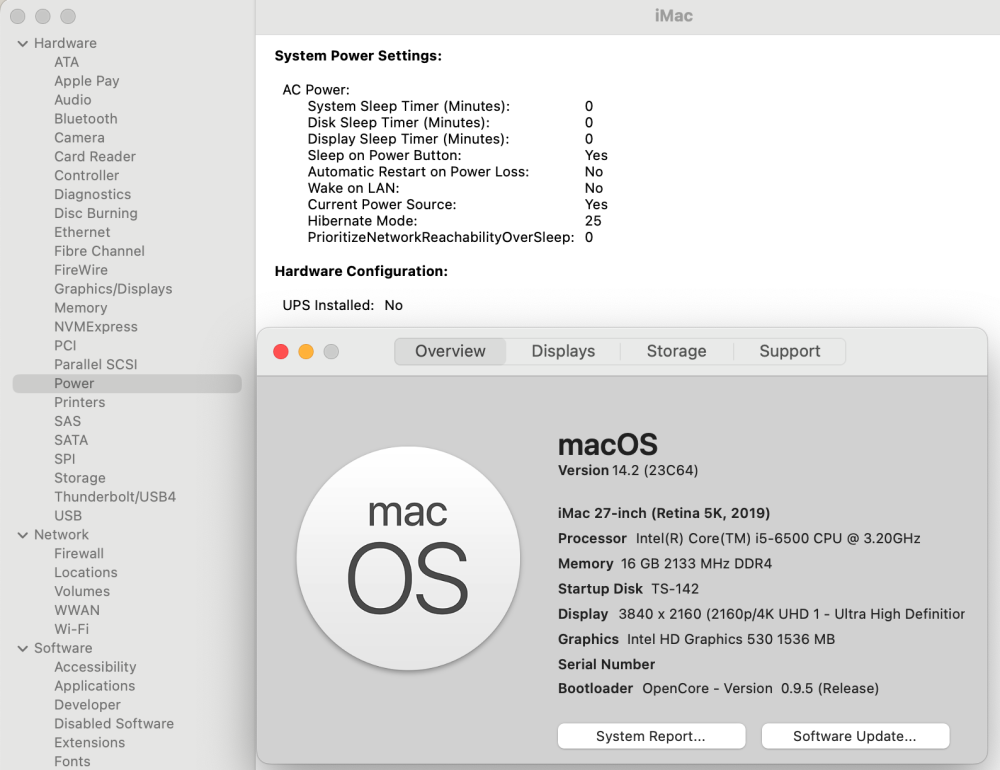Select Disc Burning in sidebar

pos(96,214)
